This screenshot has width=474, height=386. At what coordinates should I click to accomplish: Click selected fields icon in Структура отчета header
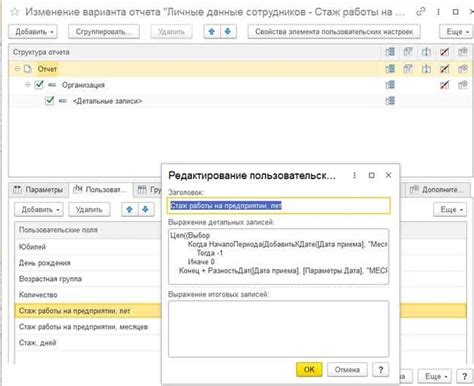(x=390, y=52)
